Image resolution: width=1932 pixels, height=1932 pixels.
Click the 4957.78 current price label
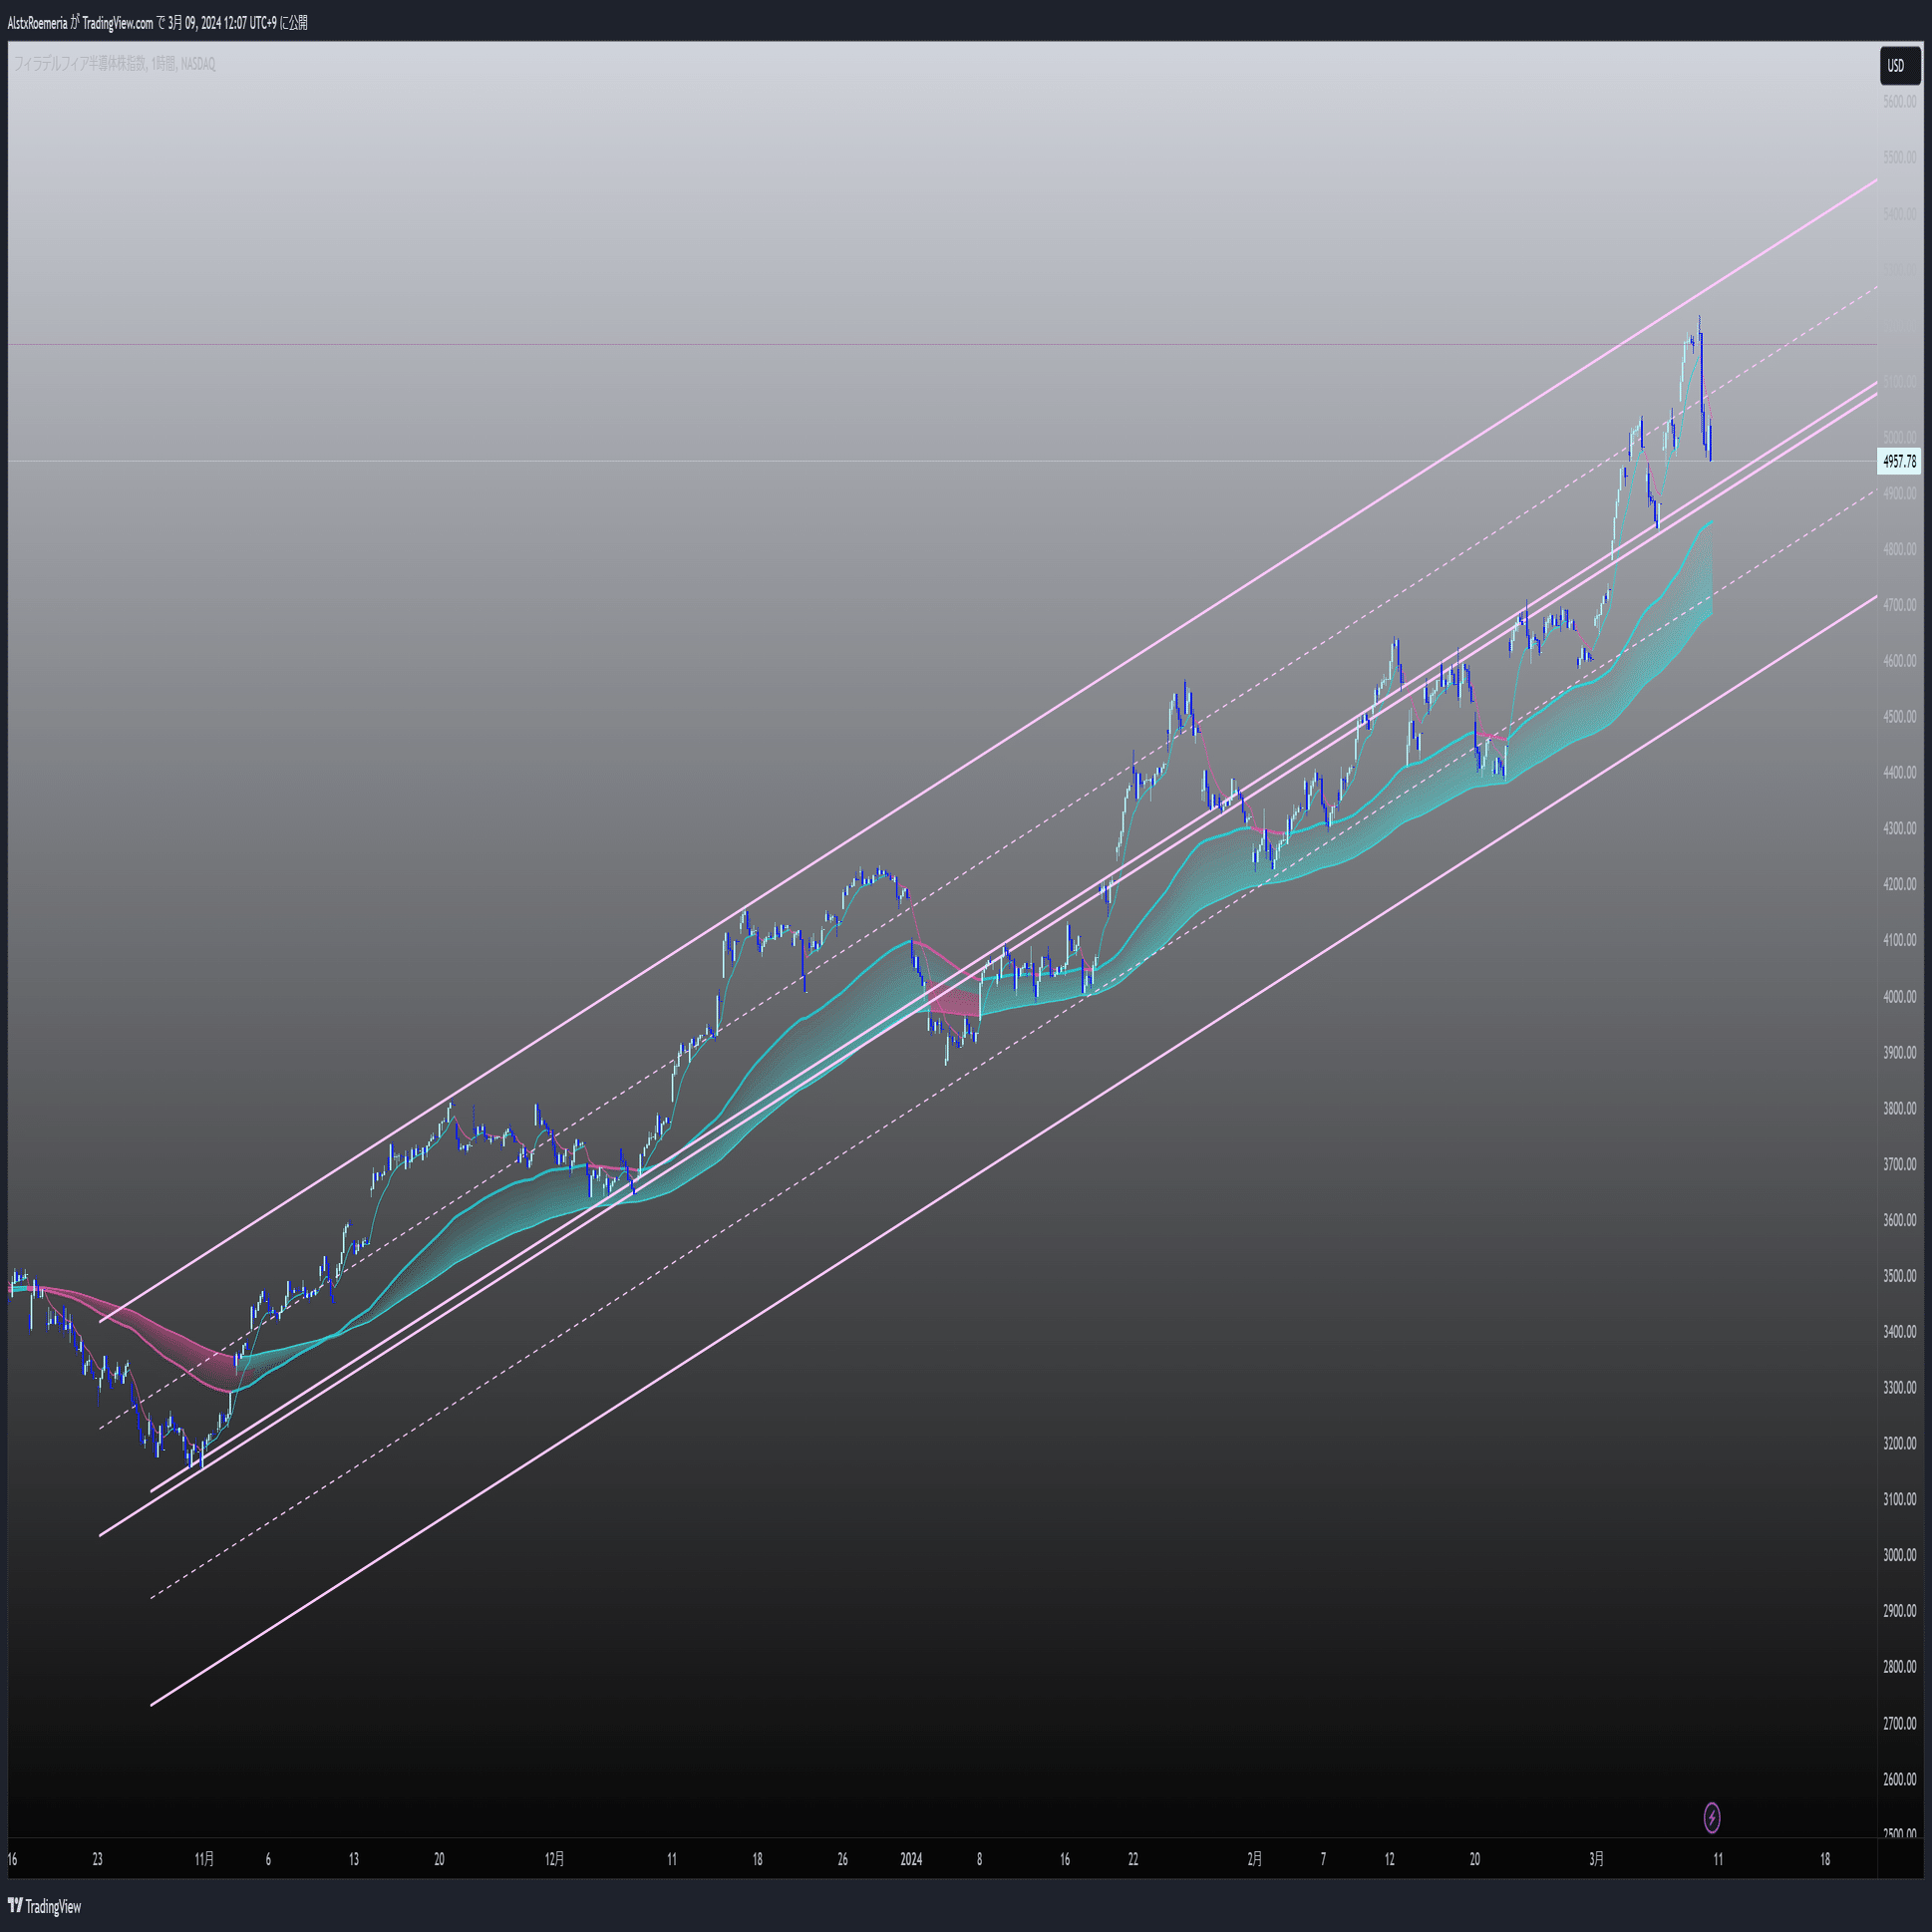point(1899,461)
